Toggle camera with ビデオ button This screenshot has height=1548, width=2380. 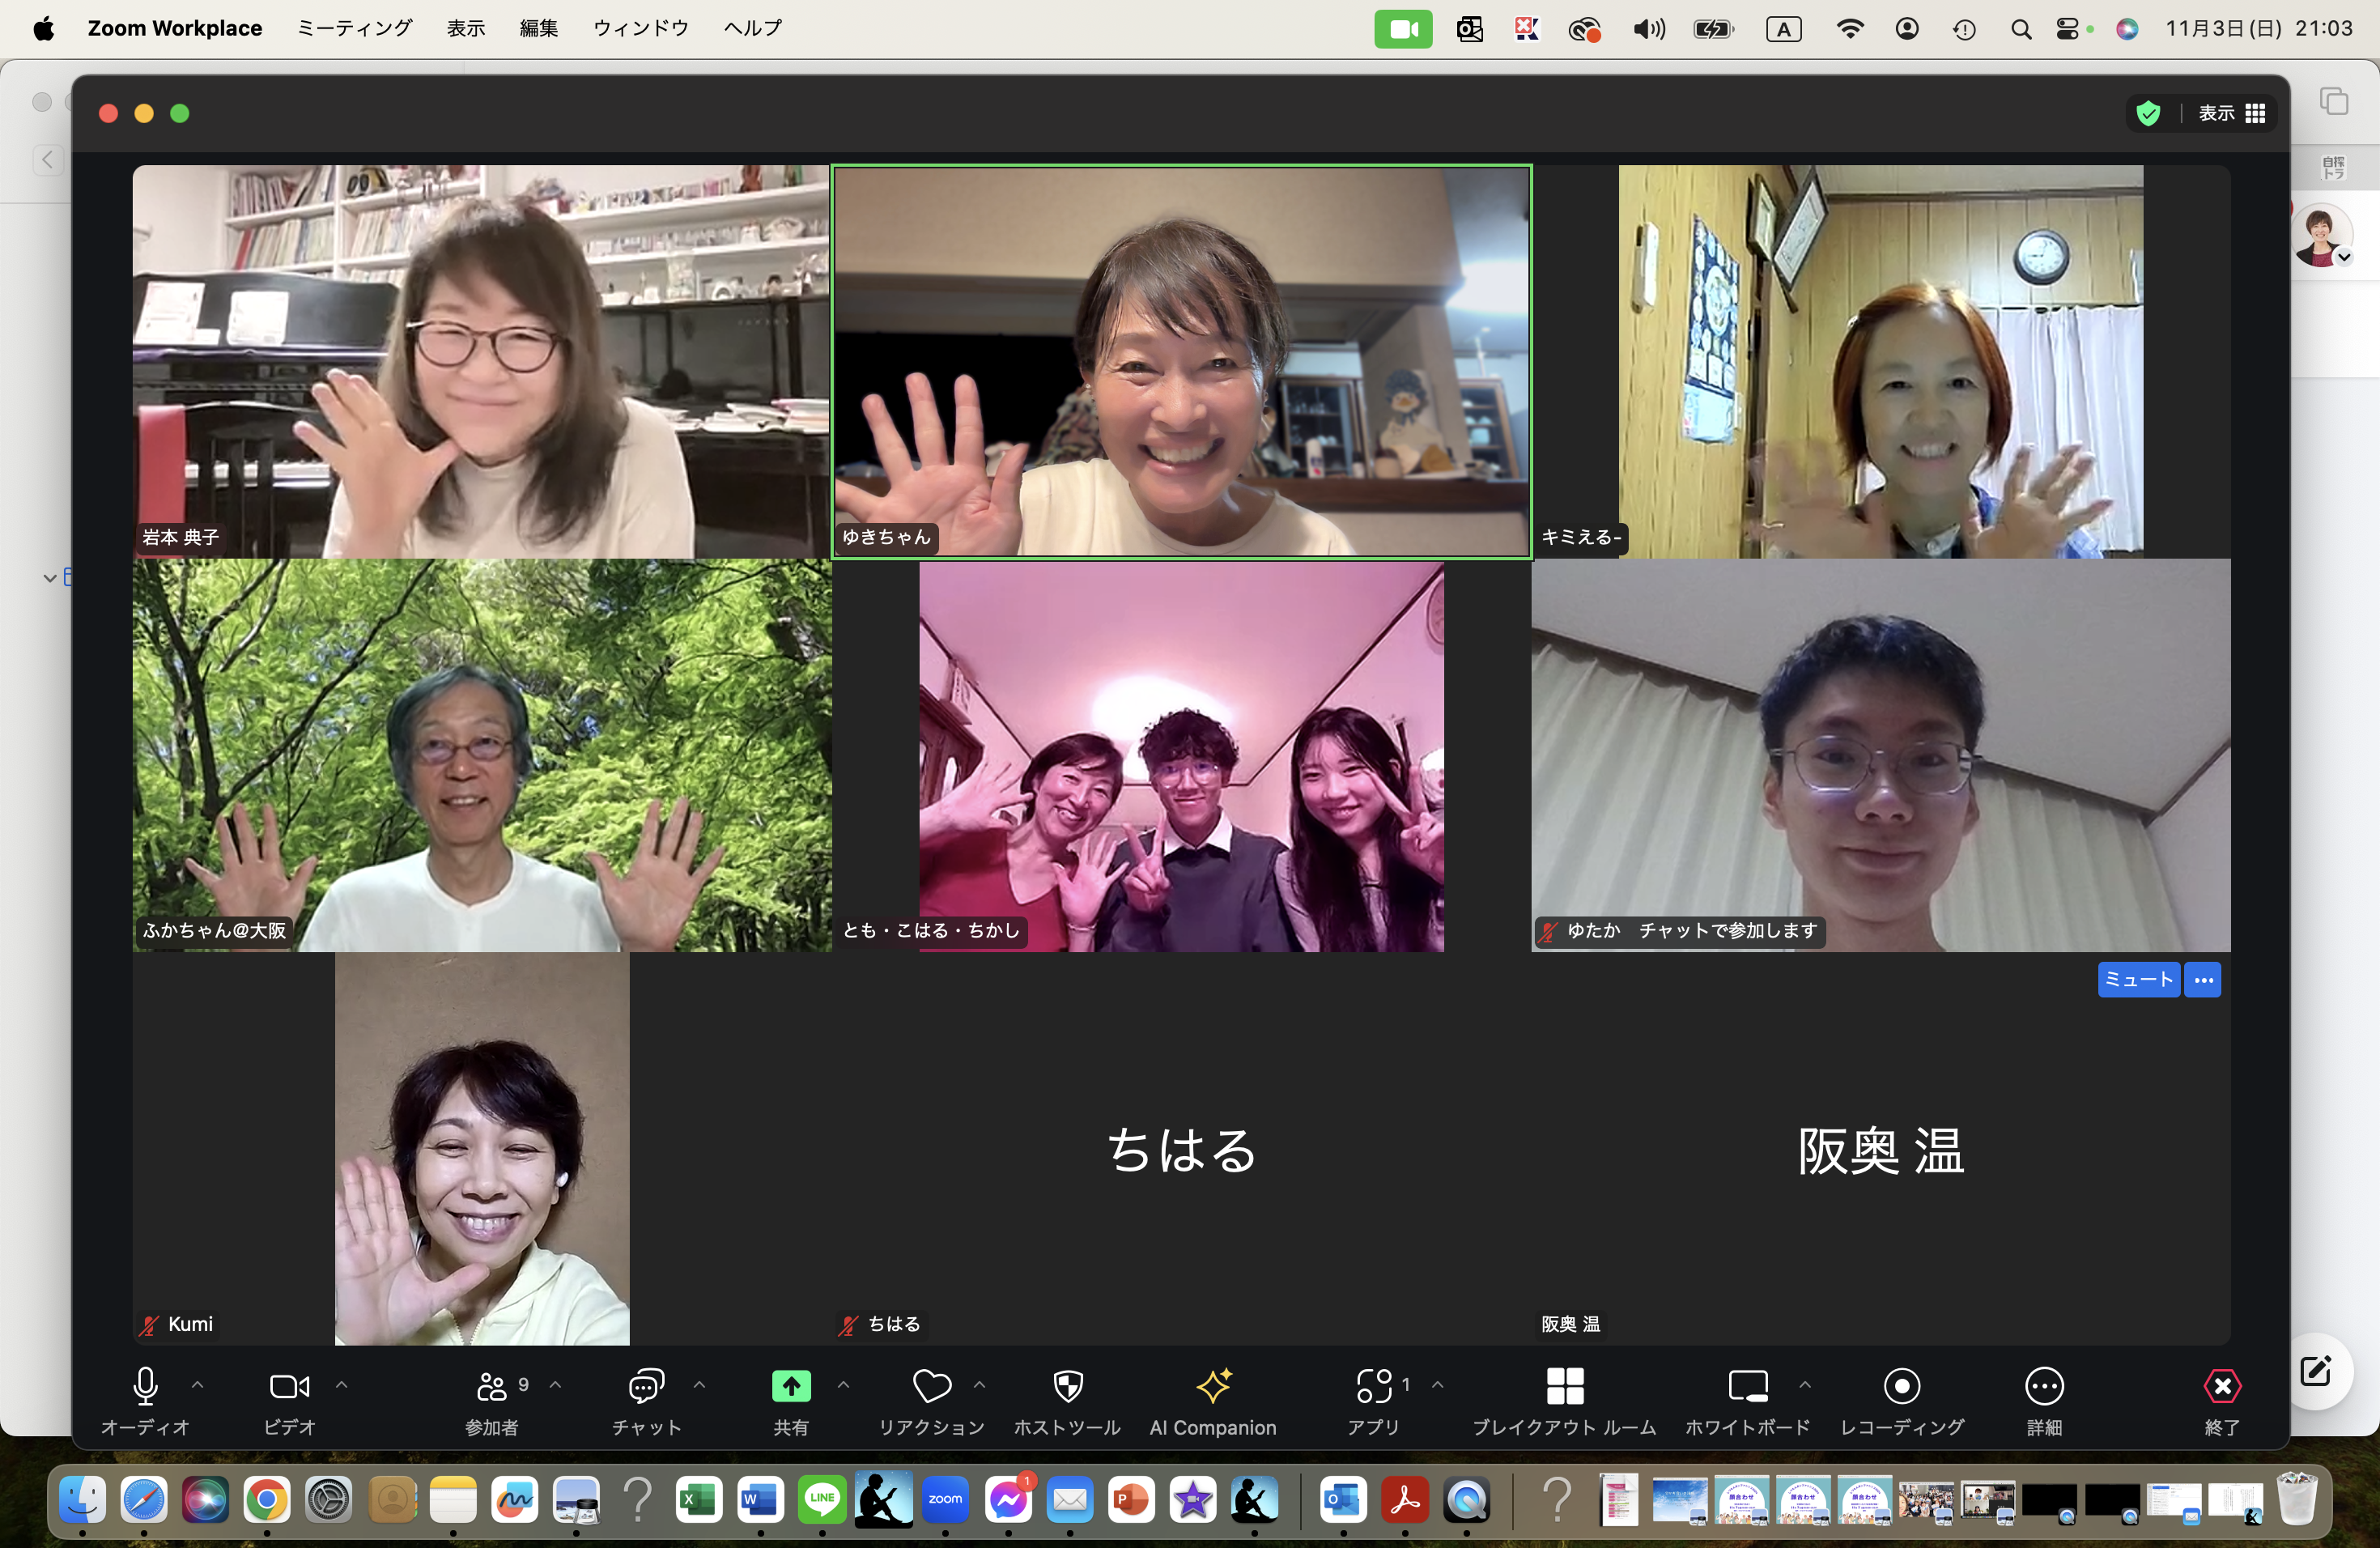(289, 1387)
